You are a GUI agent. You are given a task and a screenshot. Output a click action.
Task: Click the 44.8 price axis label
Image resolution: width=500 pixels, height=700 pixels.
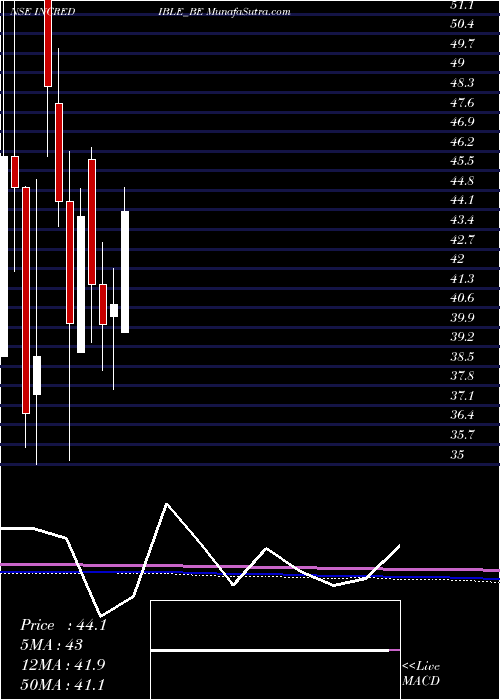click(x=462, y=181)
